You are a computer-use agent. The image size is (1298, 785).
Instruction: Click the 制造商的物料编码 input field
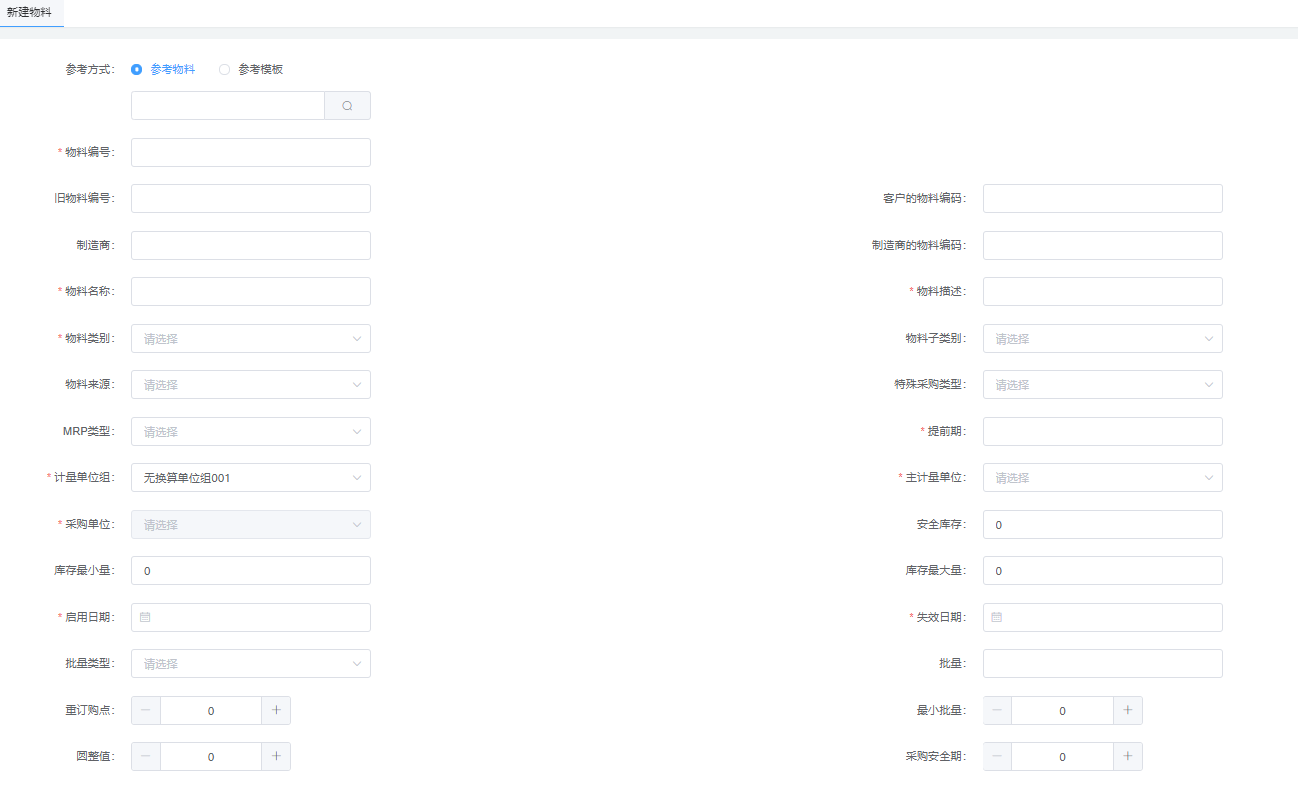(1102, 246)
